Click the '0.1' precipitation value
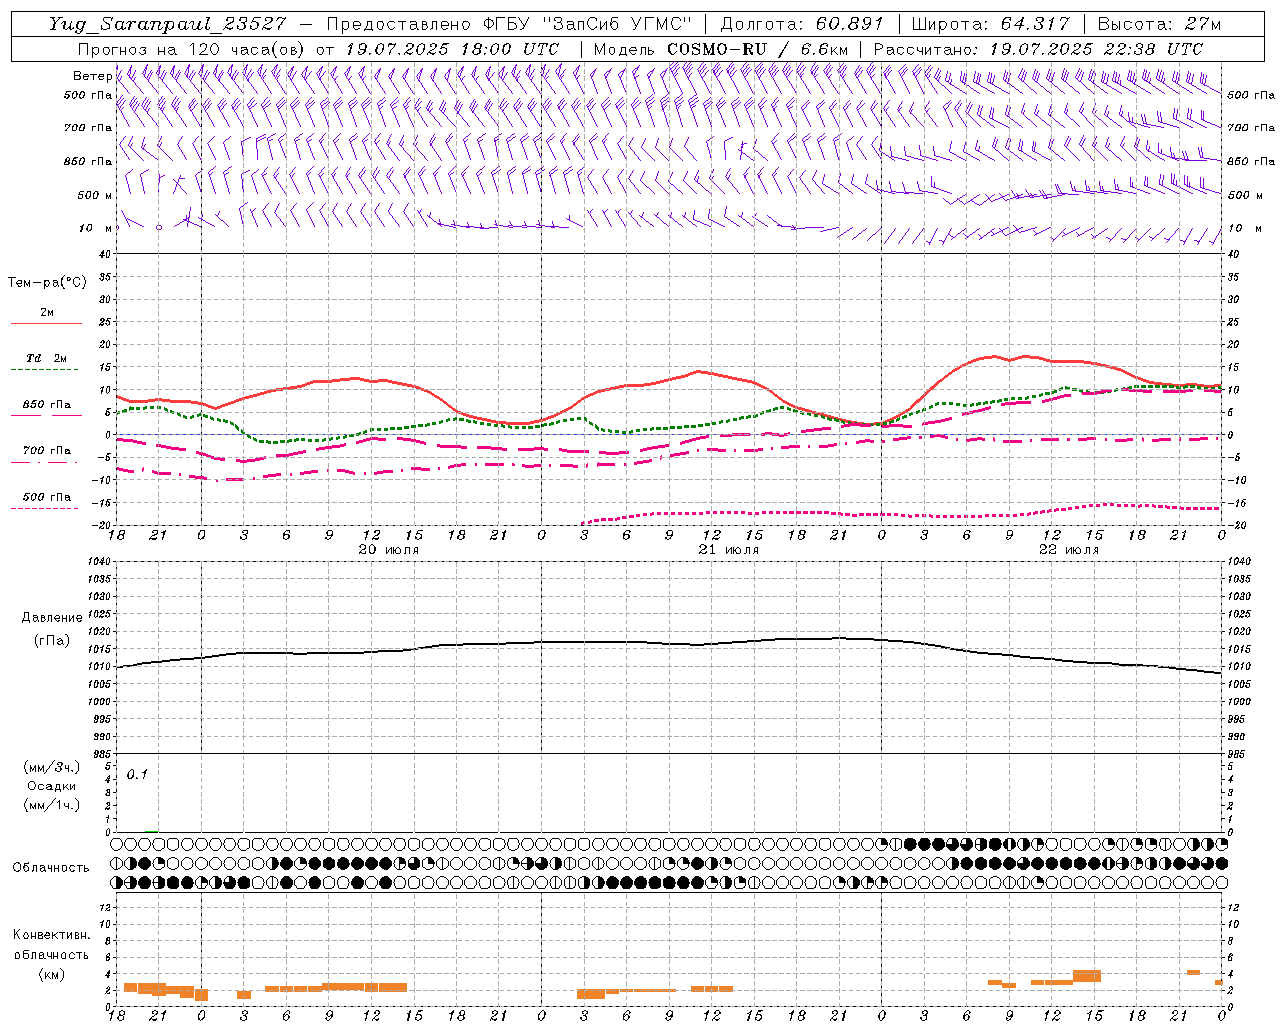 [137, 774]
